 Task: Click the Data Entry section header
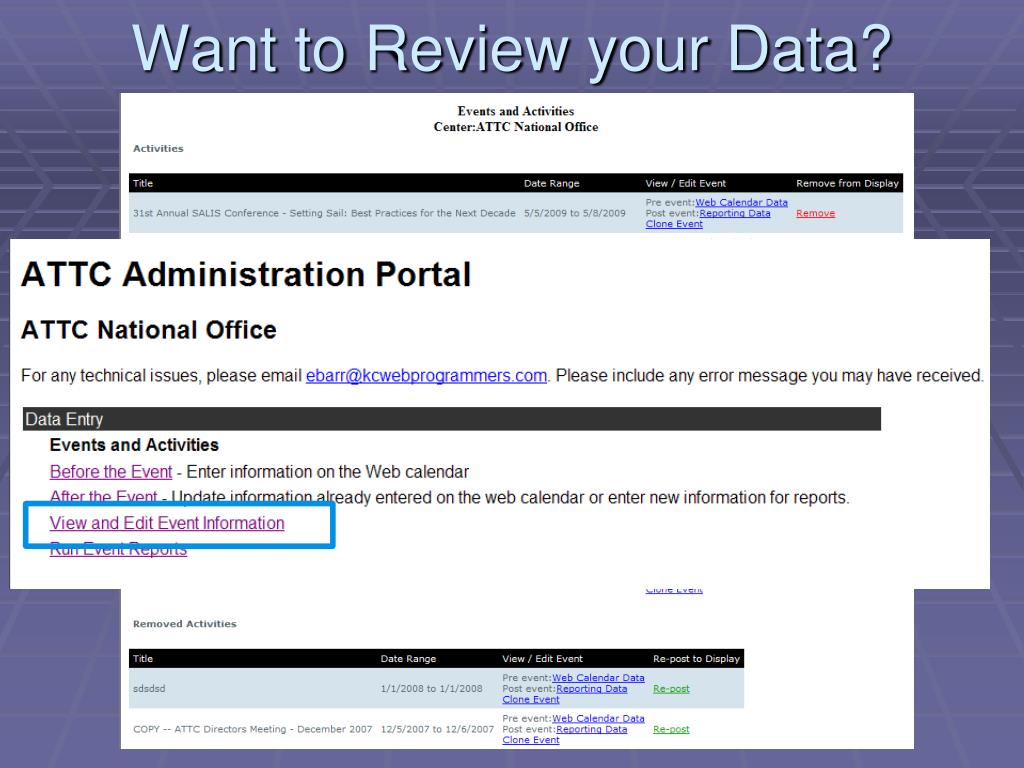[452, 419]
